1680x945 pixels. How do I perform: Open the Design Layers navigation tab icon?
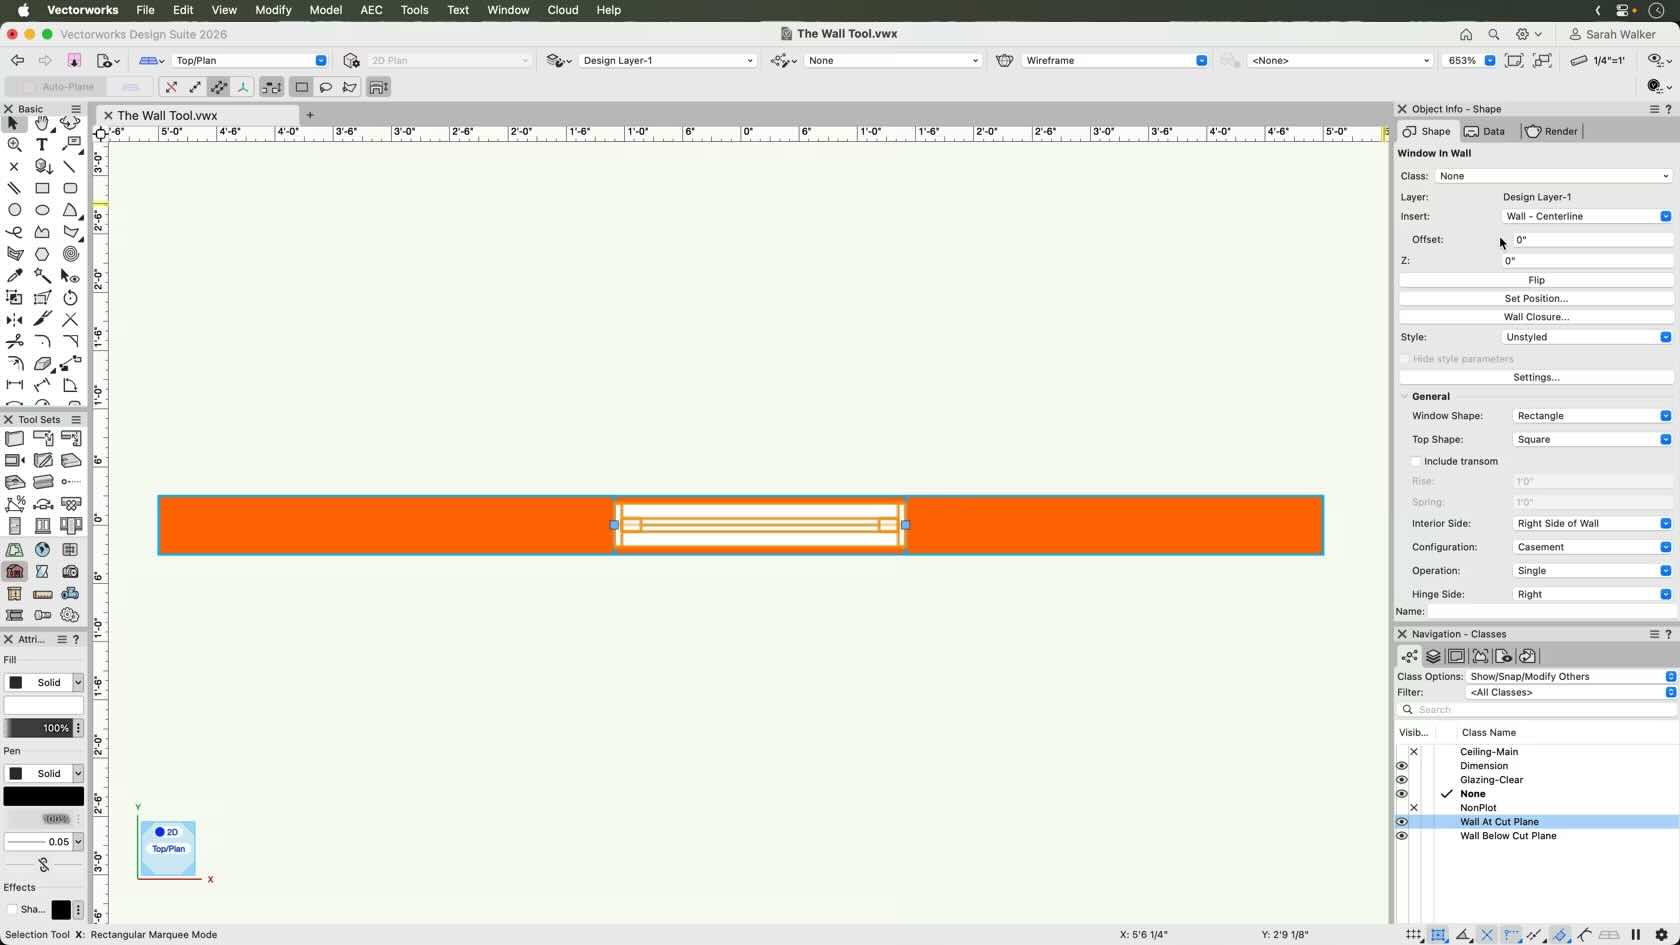pos(1433,657)
